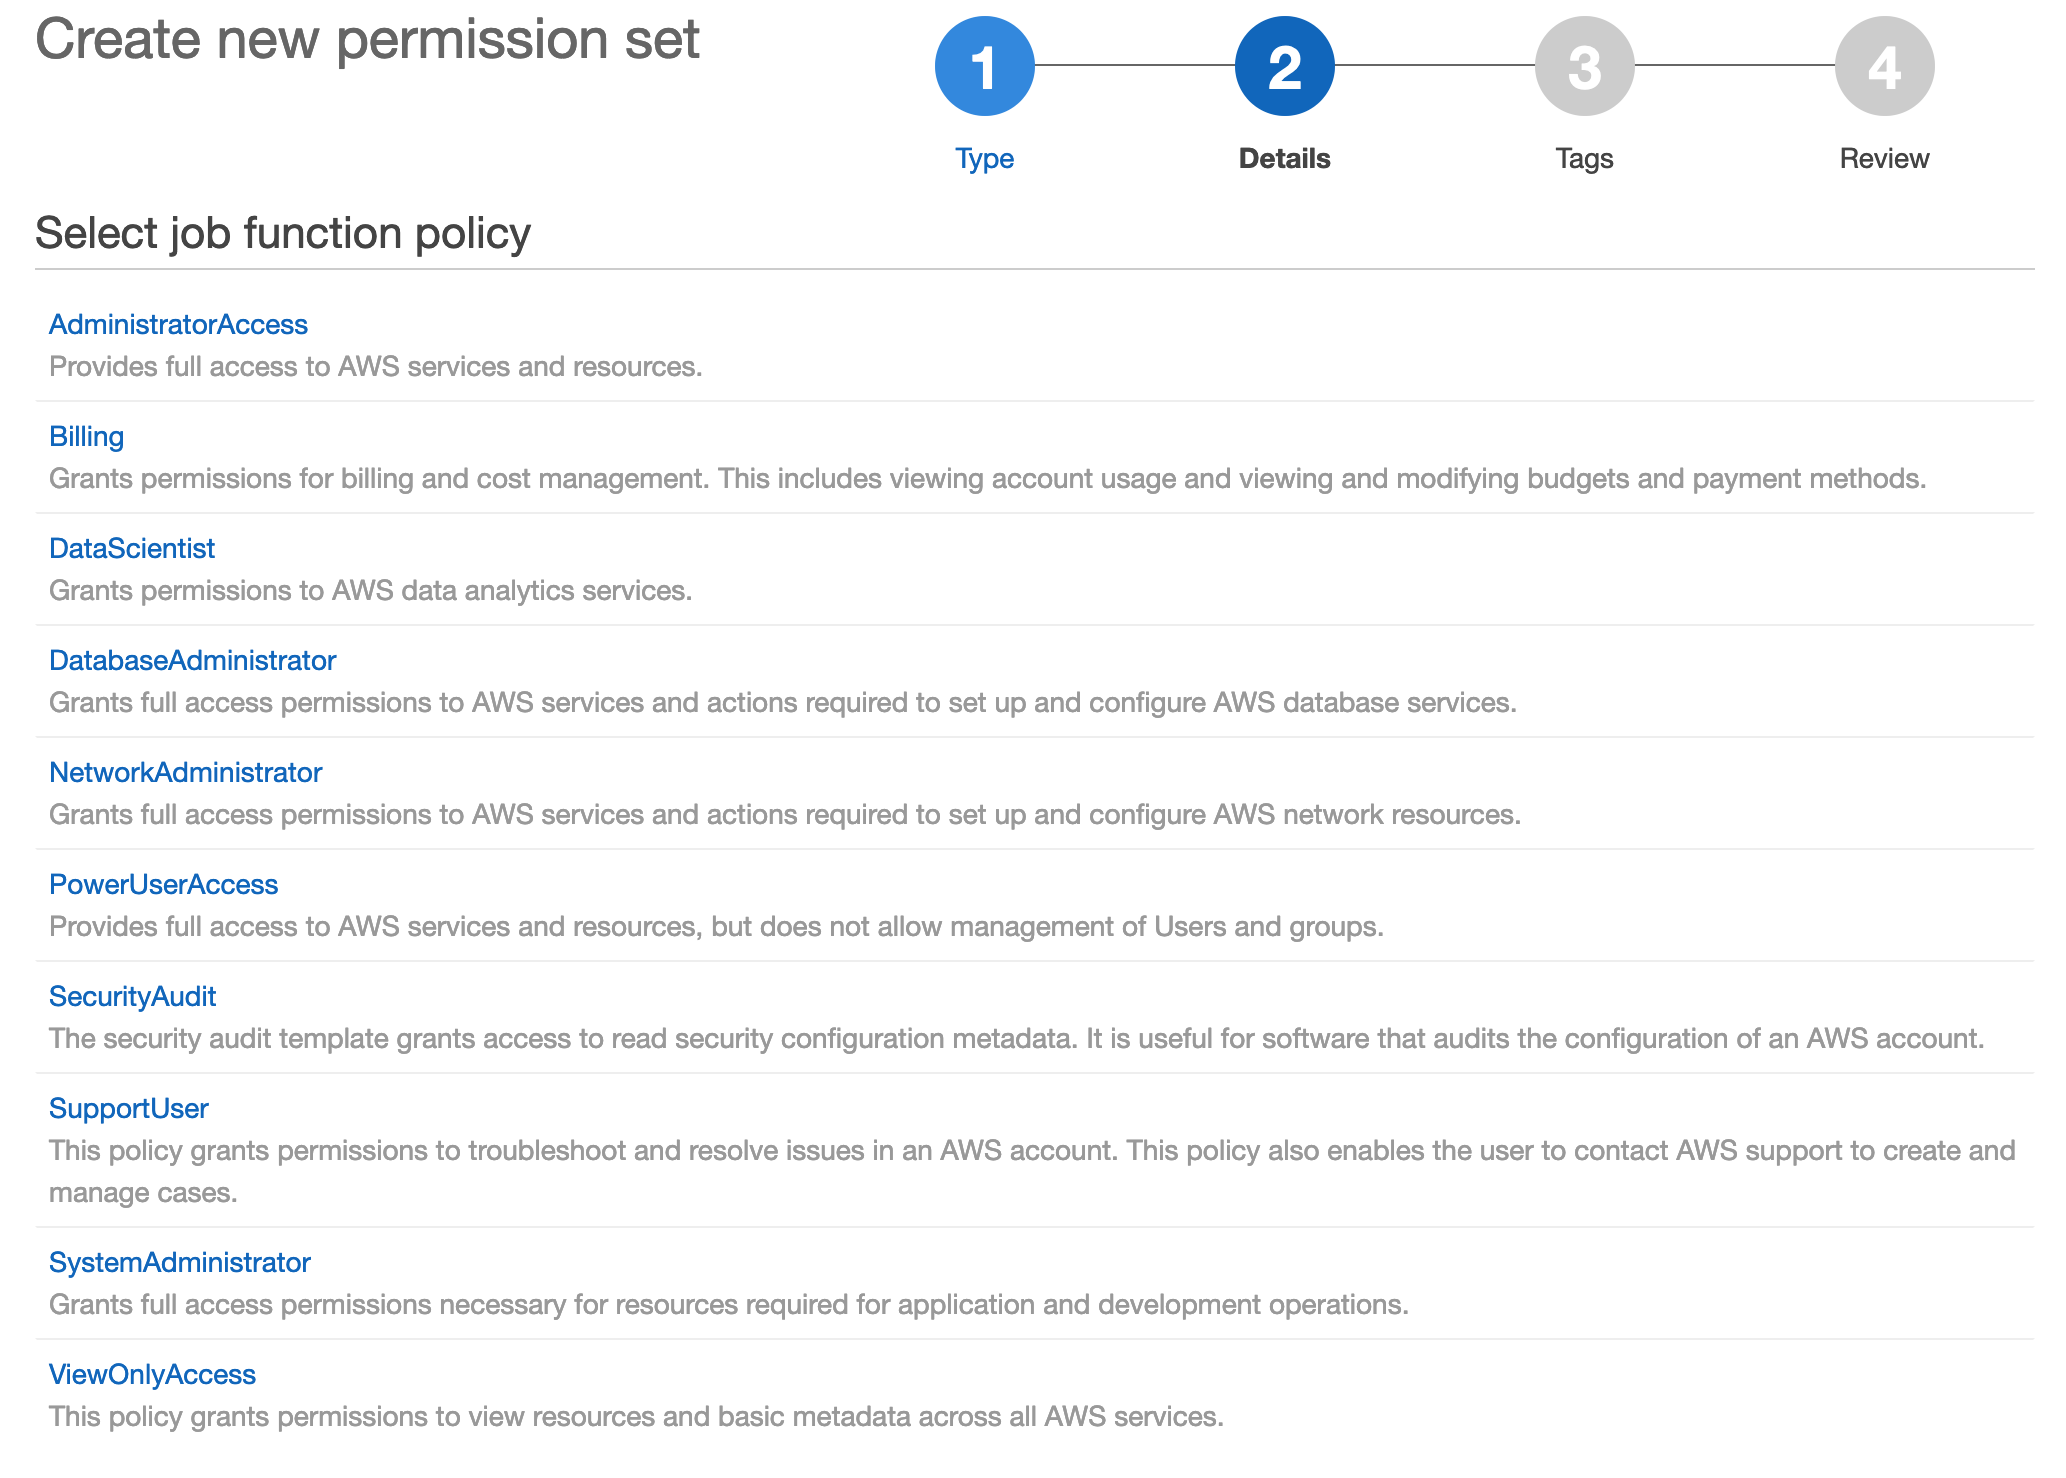The width and height of the screenshot is (2066, 1478).
Task: Click the Details step label
Action: pyautogui.click(x=1284, y=158)
